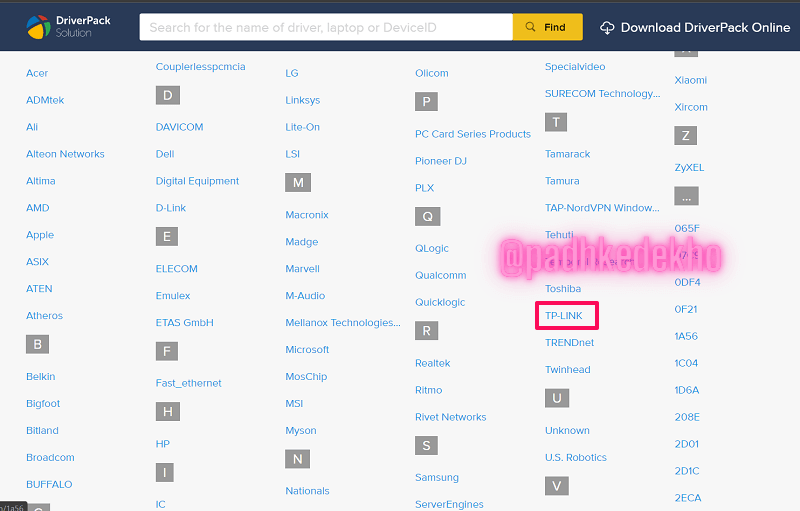Screen dimensions: 800x511
Task: Open ELECOM vendor link
Action: 177,269
